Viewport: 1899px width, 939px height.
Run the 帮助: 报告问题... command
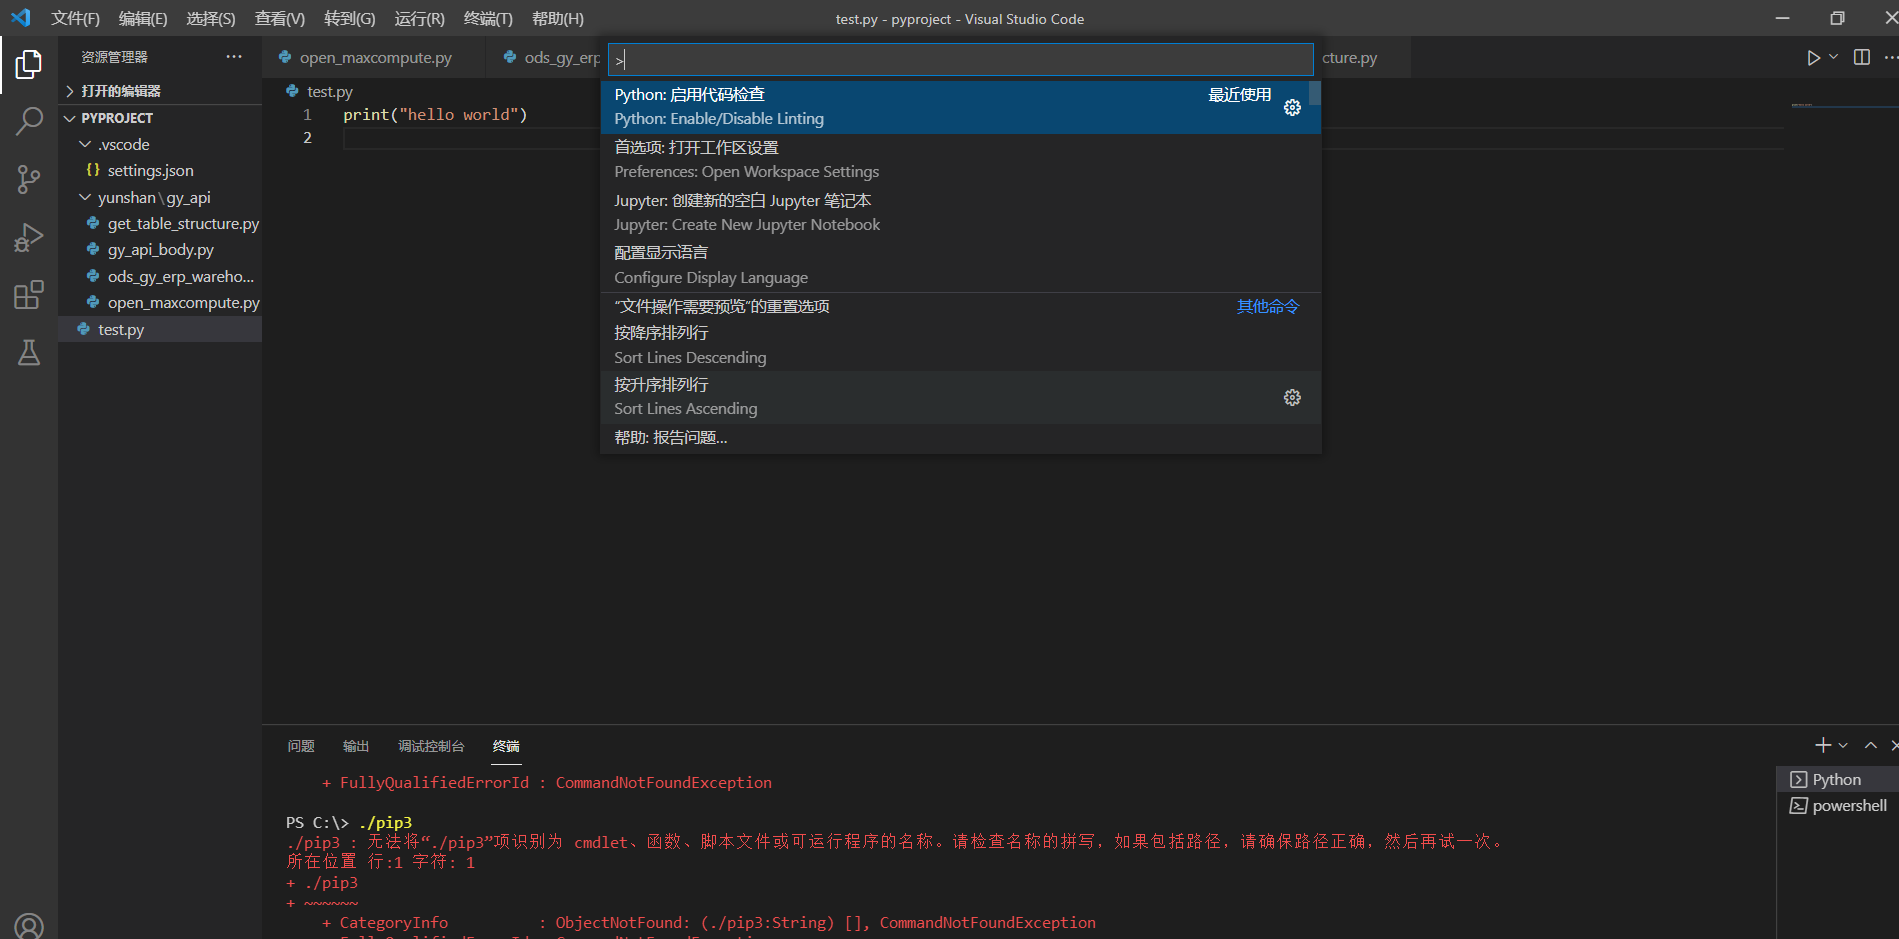(x=960, y=438)
